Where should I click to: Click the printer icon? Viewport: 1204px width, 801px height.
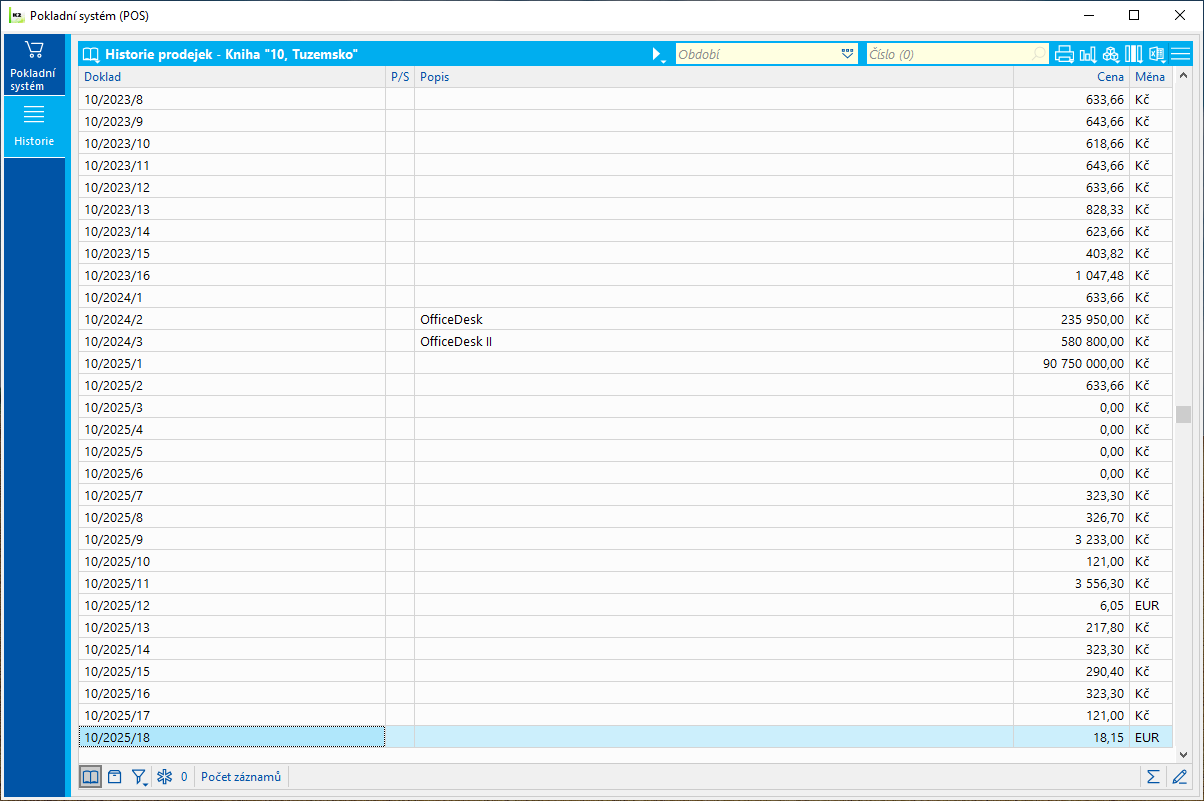tap(1064, 54)
